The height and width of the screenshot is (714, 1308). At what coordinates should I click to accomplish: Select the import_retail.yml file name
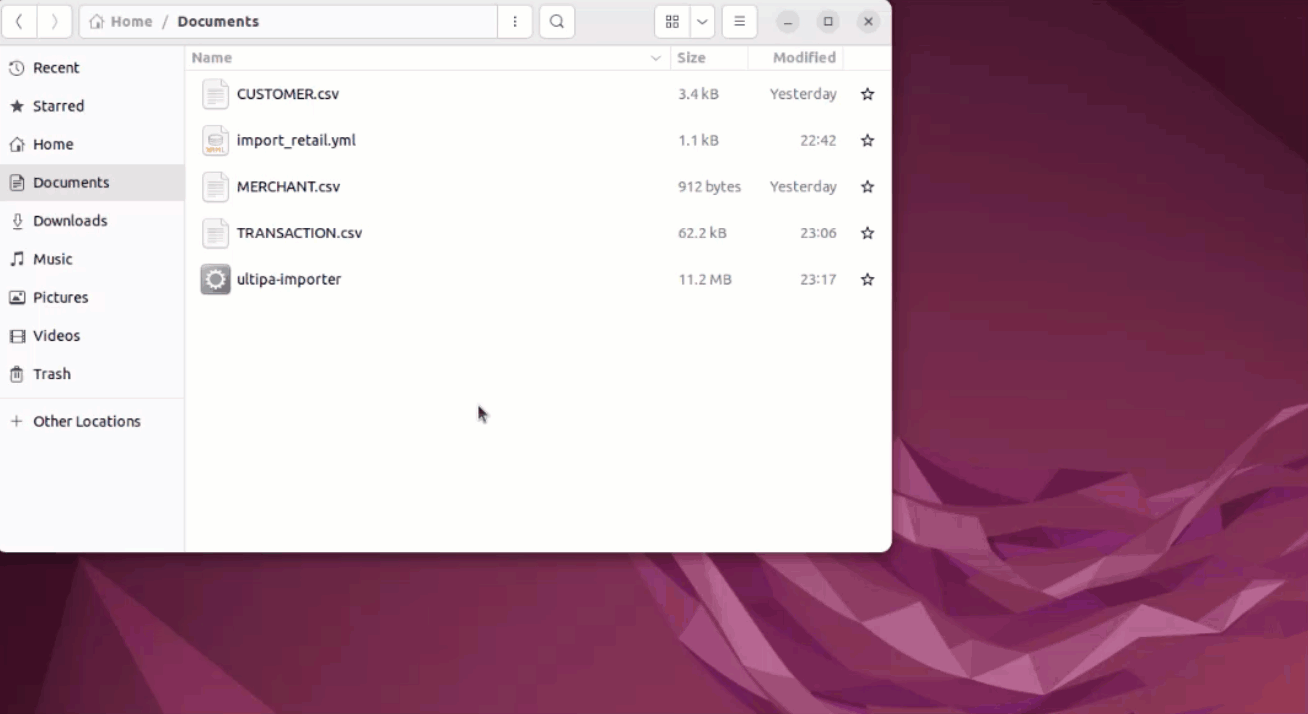click(296, 140)
